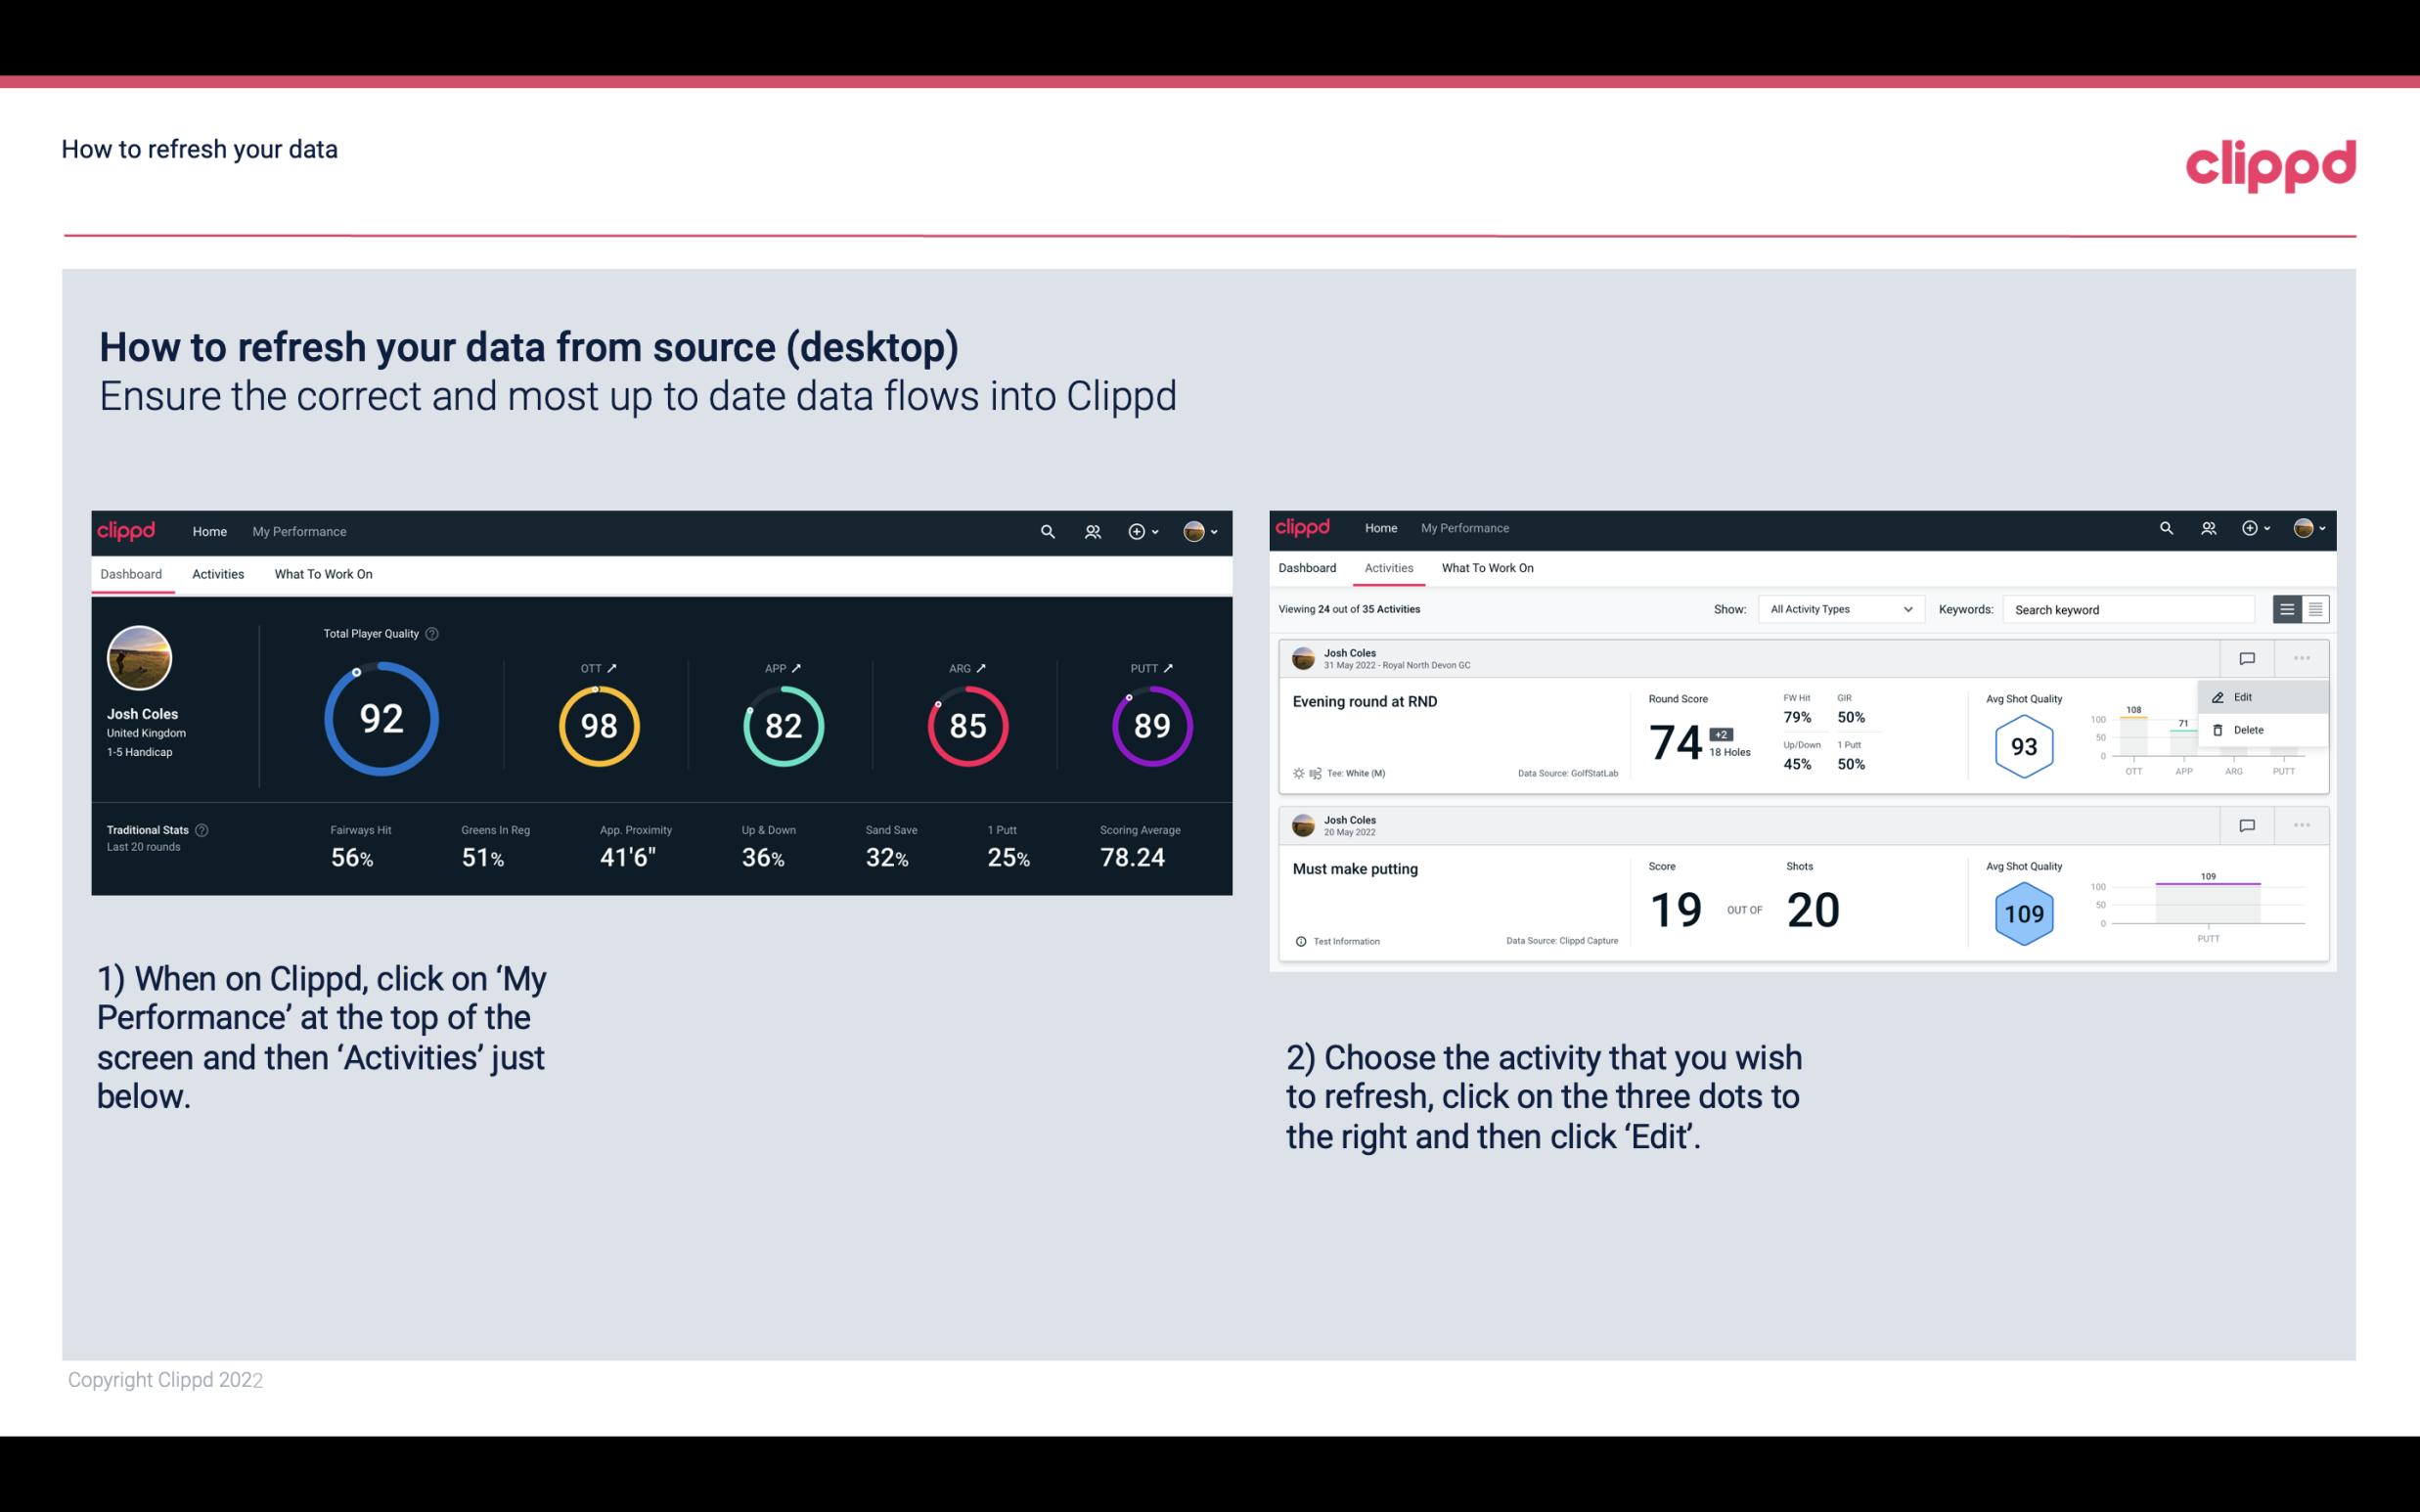Image resolution: width=2420 pixels, height=1512 pixels.
Task: Click Delete button on the activity menu
Action: click(x=2248, y=730)
